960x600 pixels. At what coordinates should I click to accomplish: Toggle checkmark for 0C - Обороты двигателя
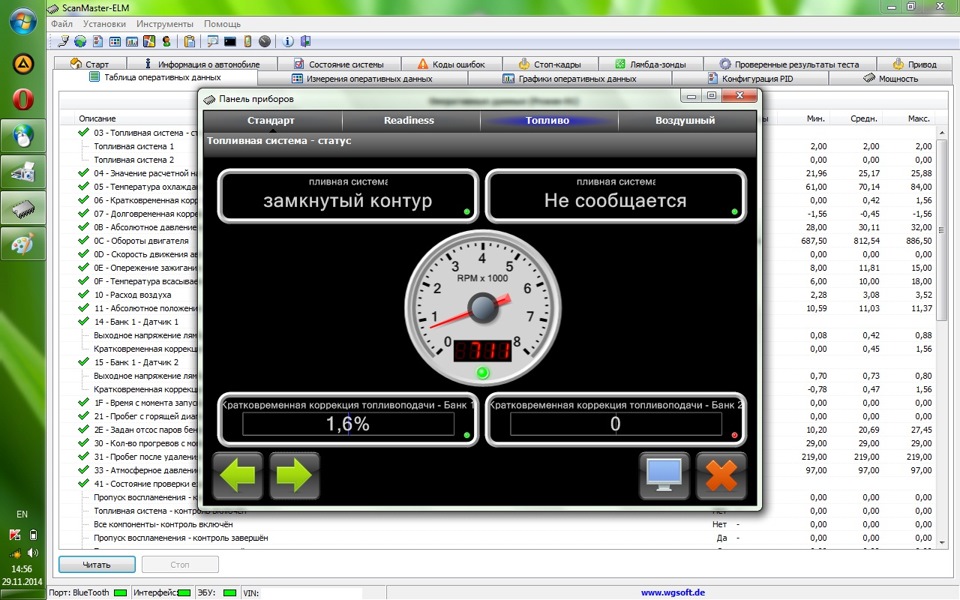tap(84, 240)
